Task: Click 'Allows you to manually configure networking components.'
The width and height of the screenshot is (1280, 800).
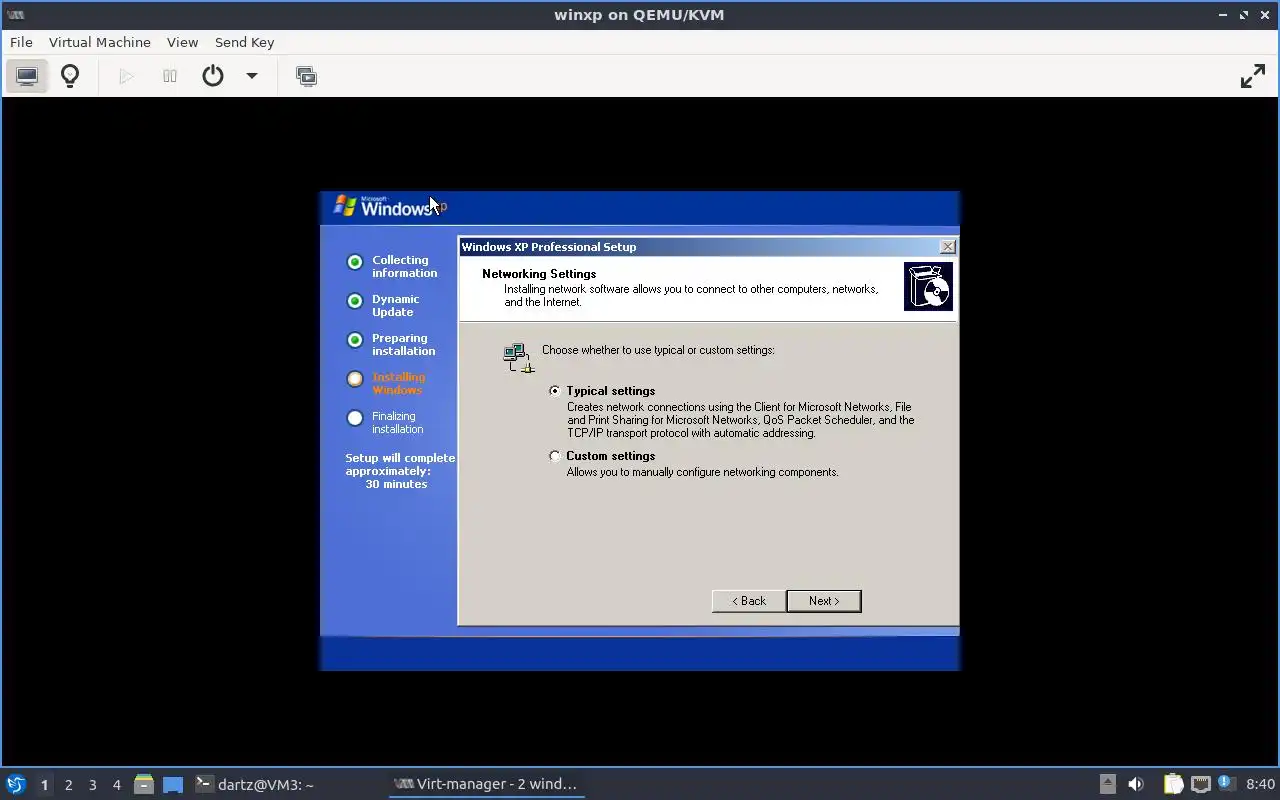Action: tap(702, 472)
